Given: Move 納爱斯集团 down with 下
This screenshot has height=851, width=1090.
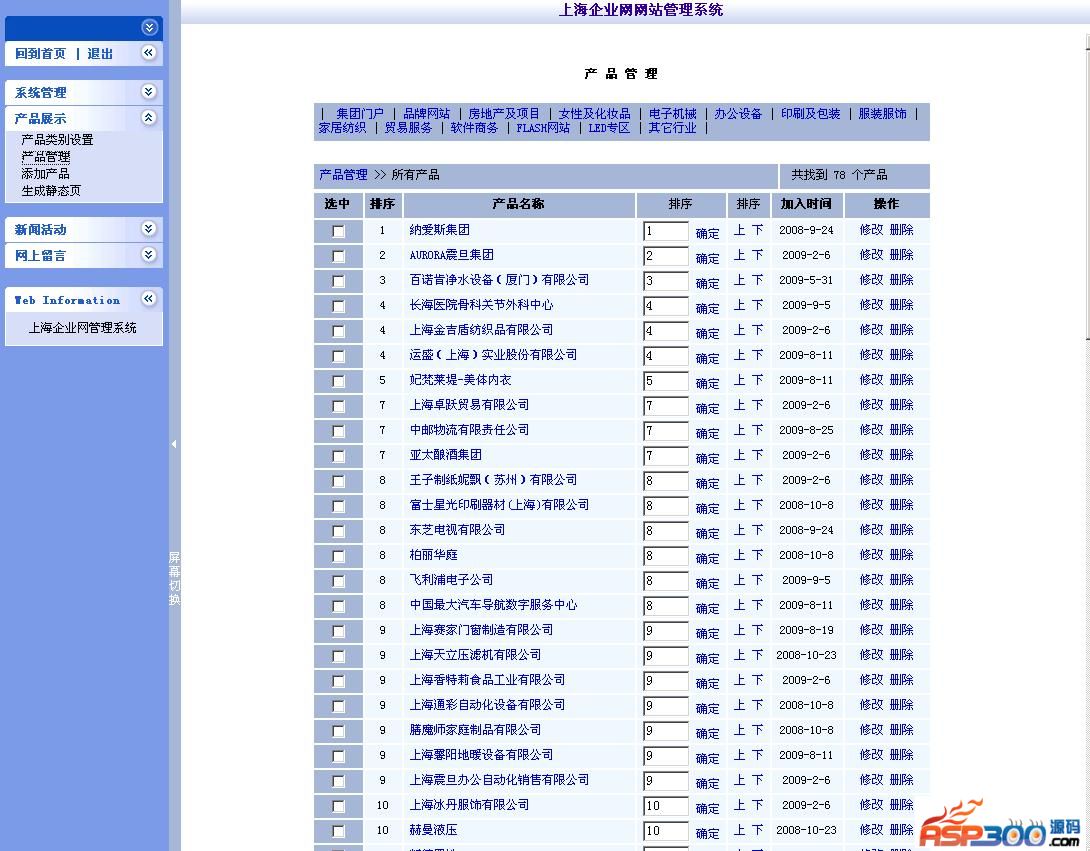Looking at the screenshot, I should click(757, 230).
